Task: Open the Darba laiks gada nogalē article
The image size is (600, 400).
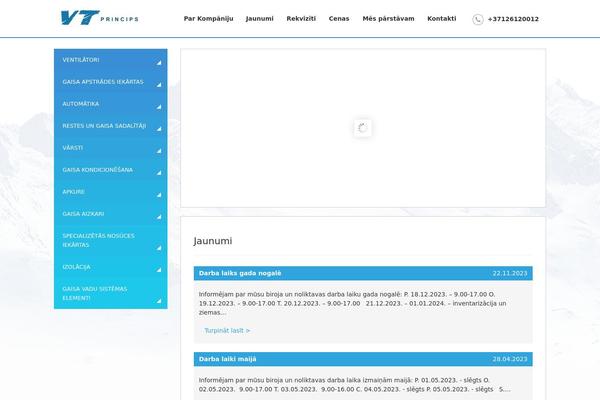Action: [x=240, y=273]
